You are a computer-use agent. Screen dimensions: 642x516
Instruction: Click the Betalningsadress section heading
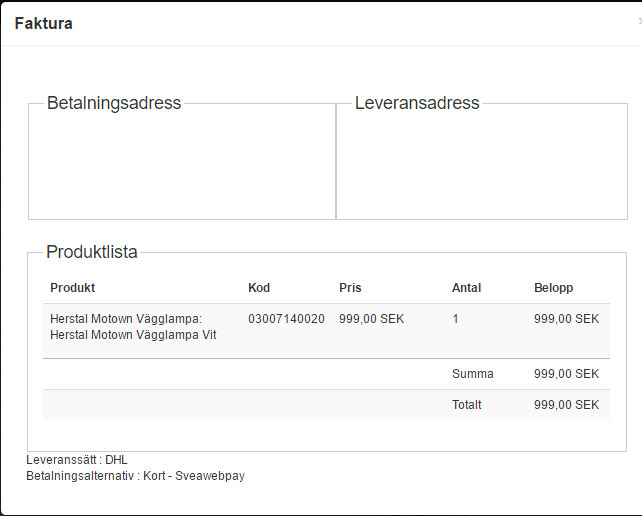point(114,103)
